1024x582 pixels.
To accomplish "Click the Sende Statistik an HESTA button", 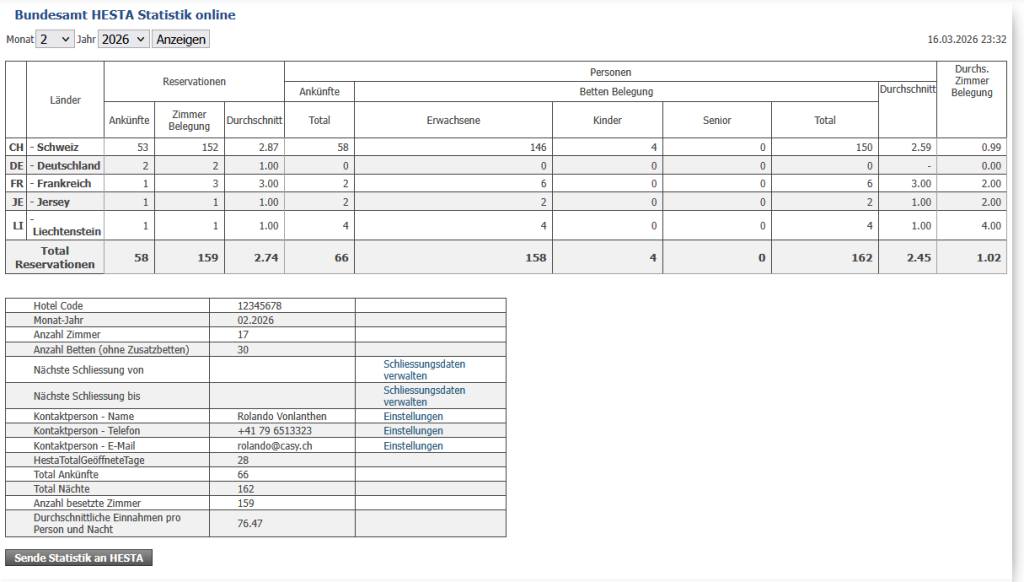I will coord(79,558).
